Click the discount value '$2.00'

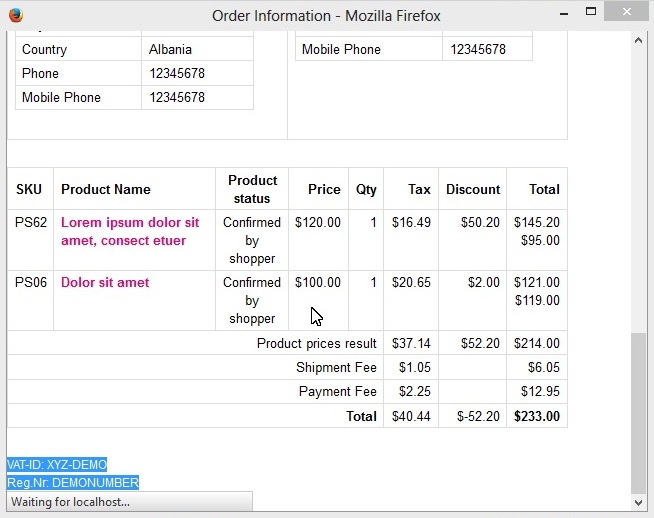click(x=484, y=282)
